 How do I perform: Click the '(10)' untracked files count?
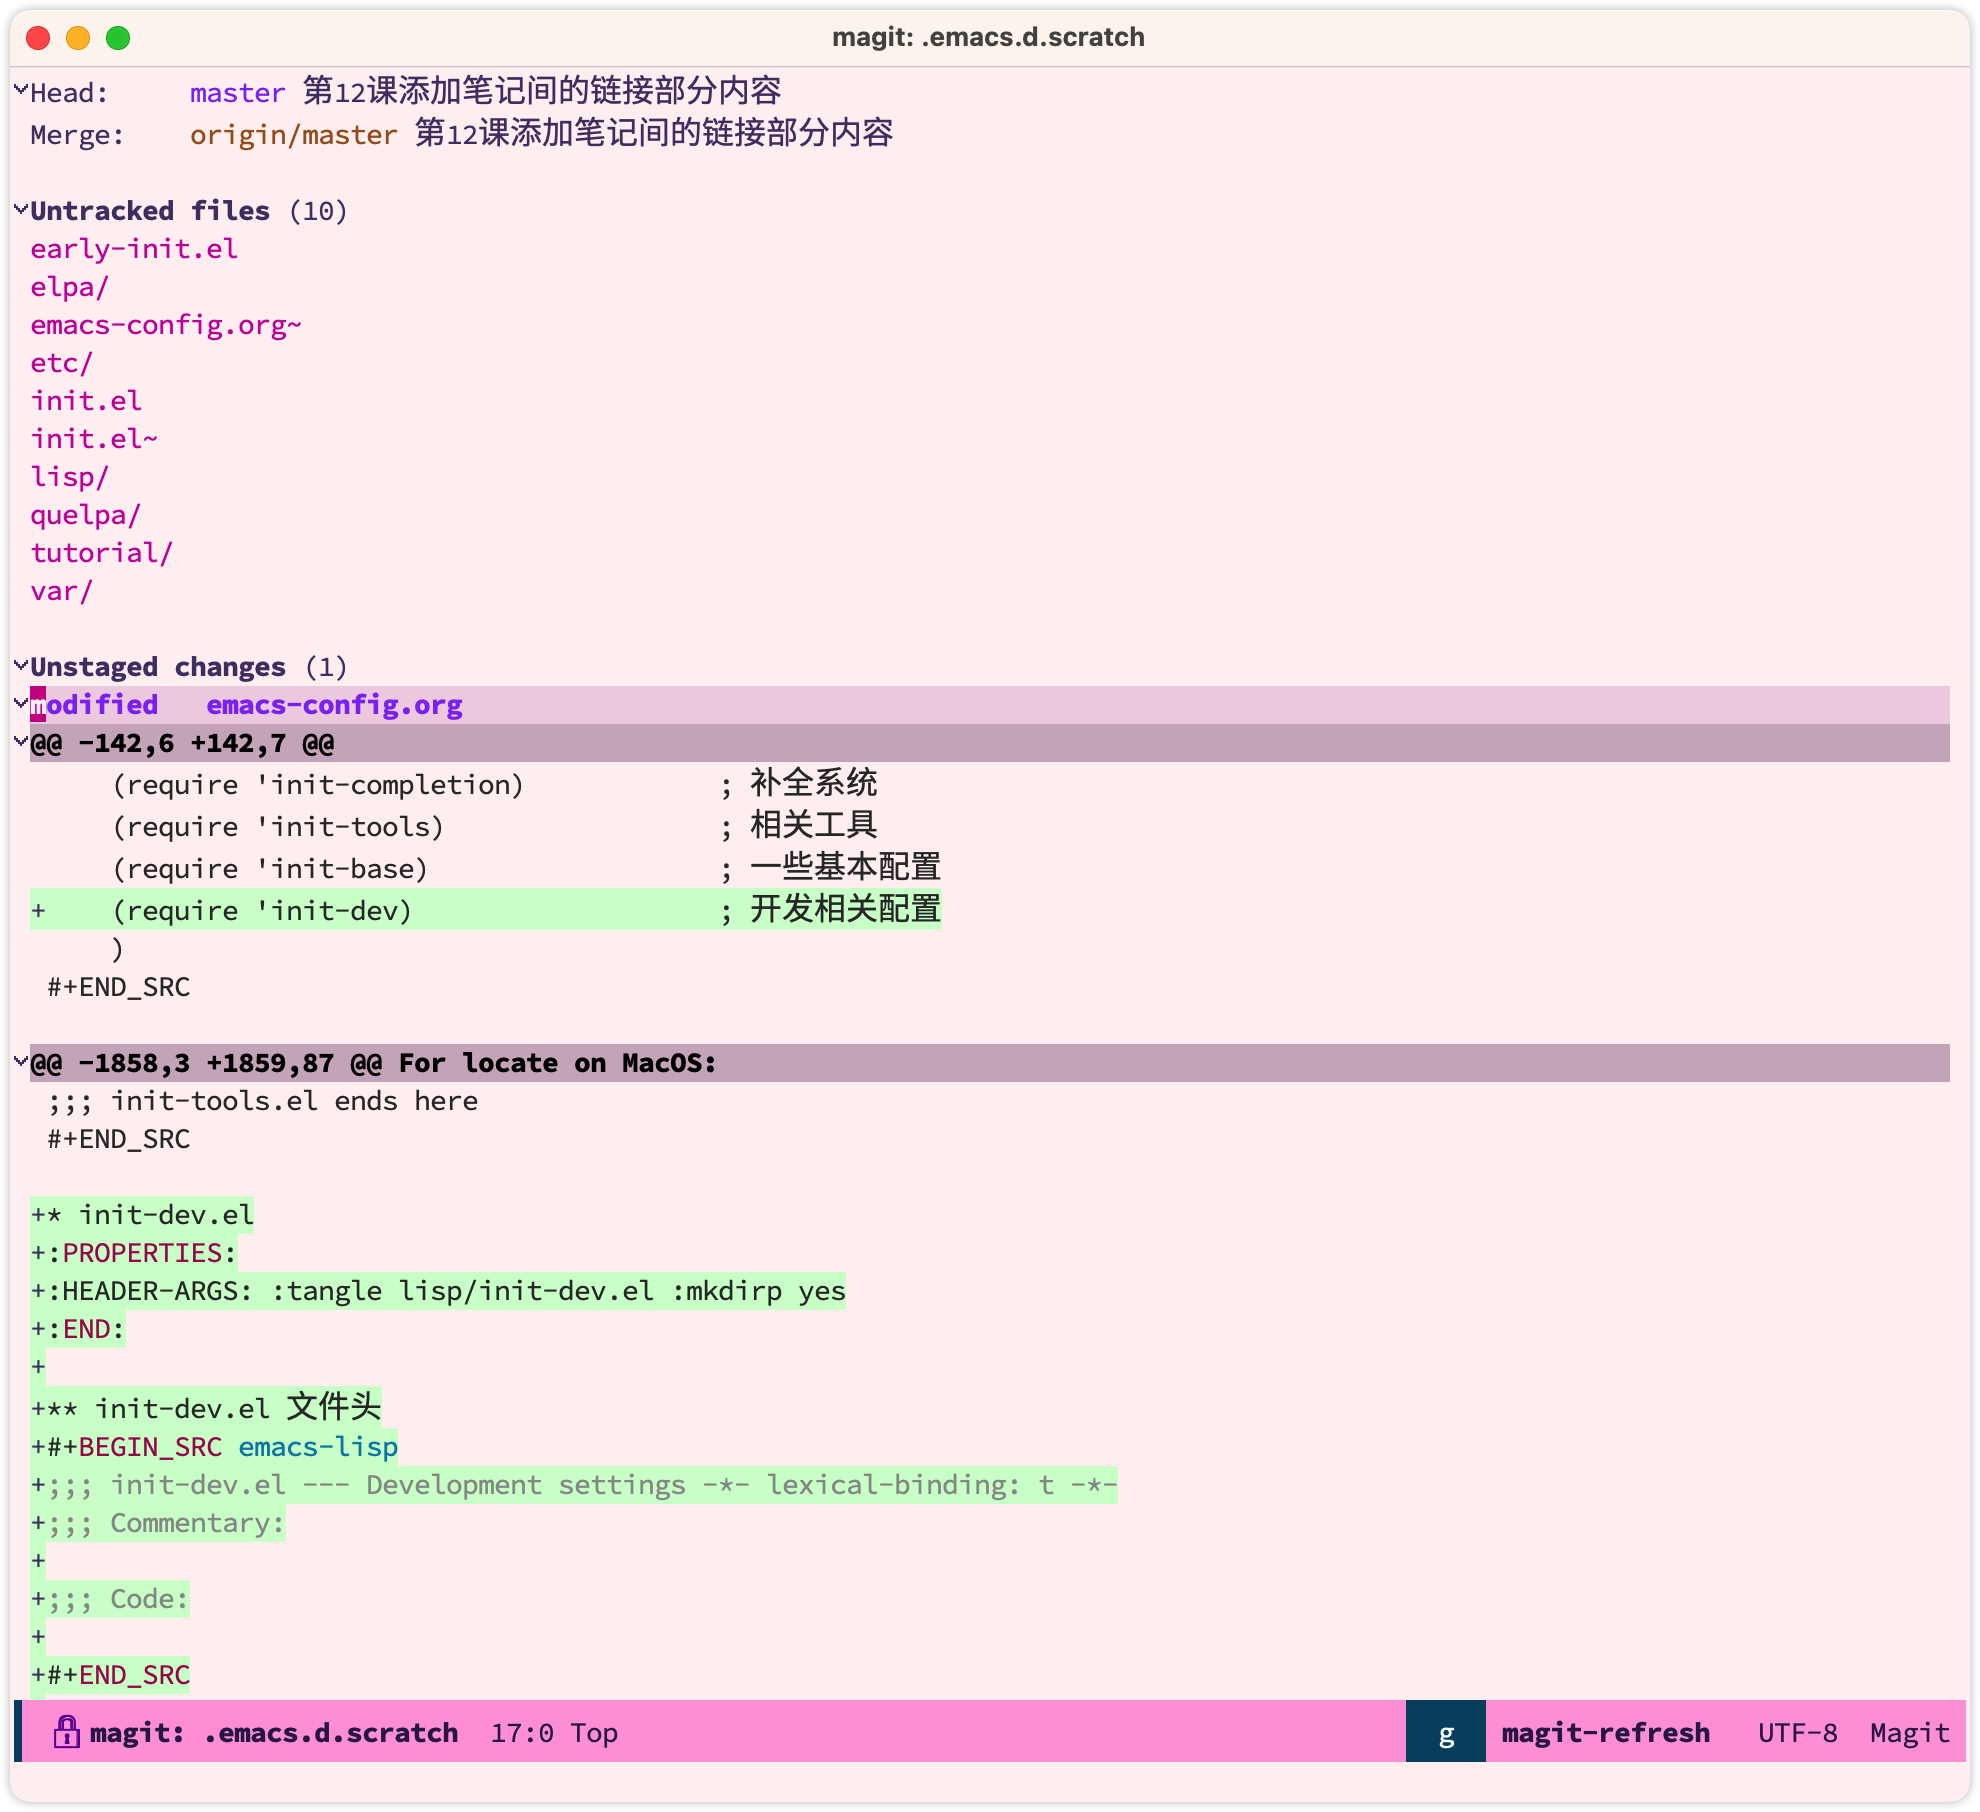tap(318, 211)
